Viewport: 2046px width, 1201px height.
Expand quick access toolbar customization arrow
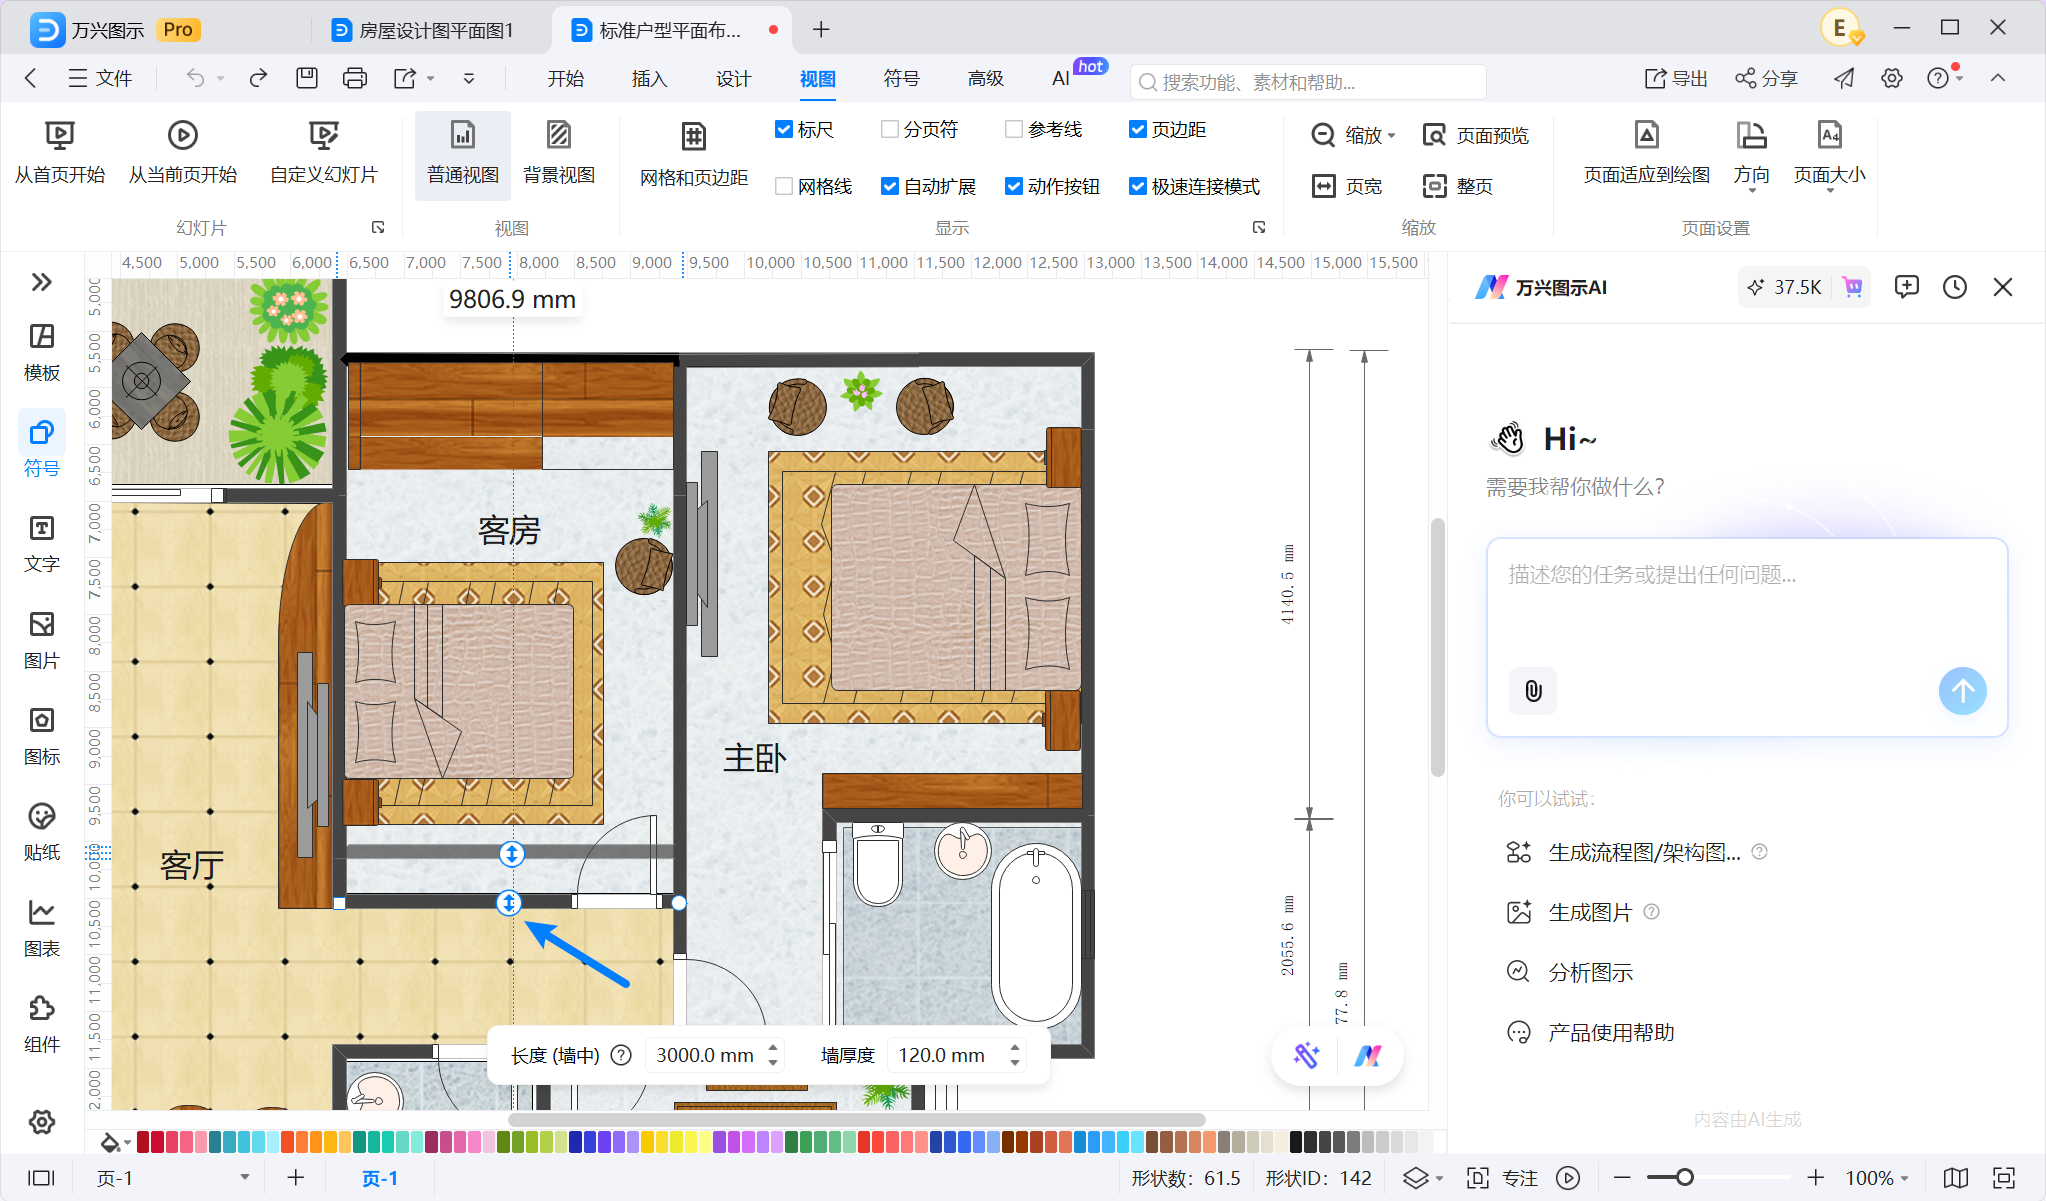point(469,78)
